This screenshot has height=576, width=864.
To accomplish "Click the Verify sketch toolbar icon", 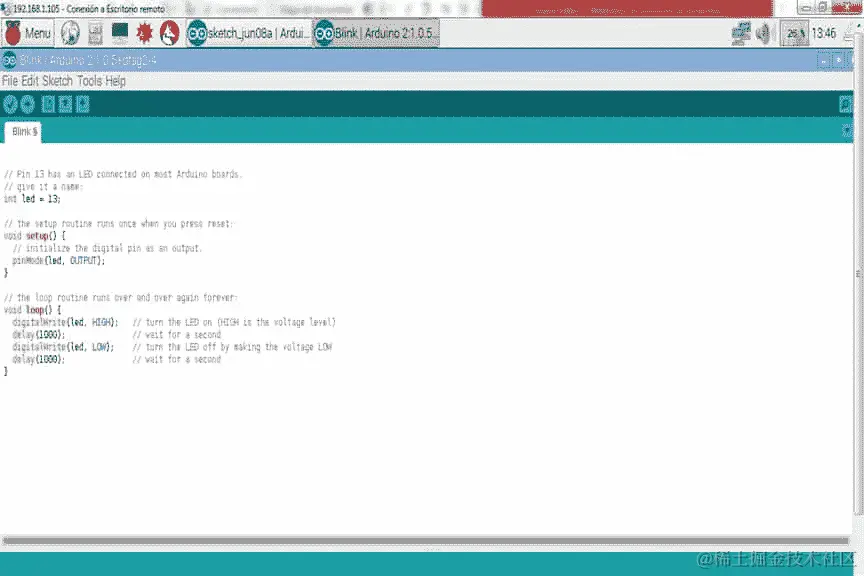I will pyautogui.click(x=10, y=104).
